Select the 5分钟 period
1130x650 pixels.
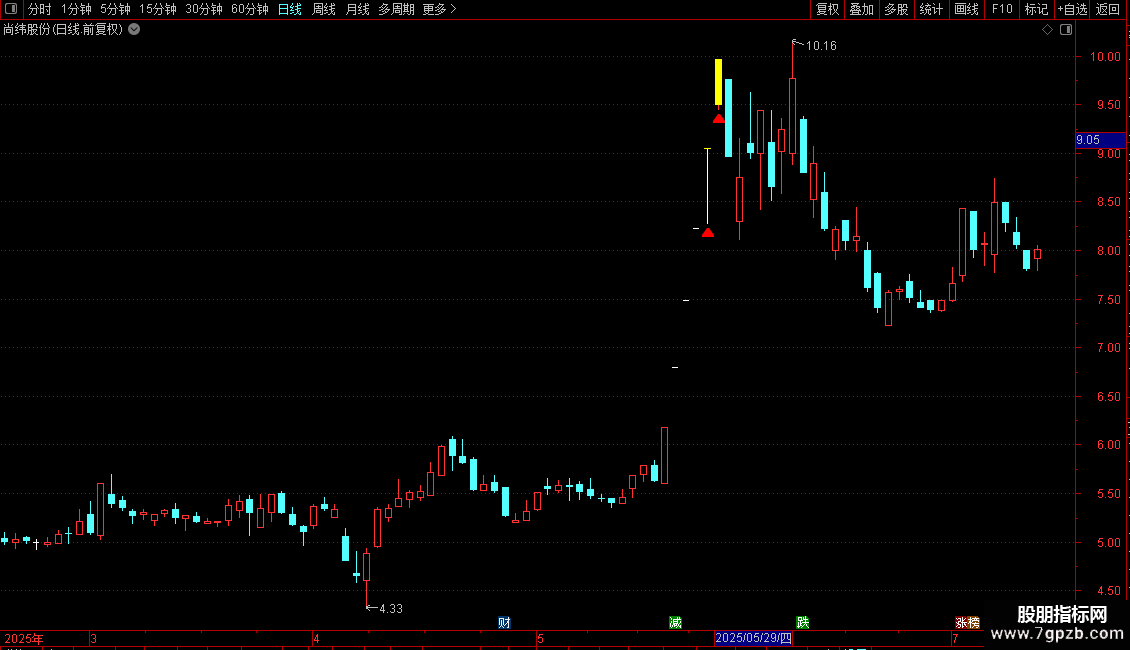(x=115, y=9)
